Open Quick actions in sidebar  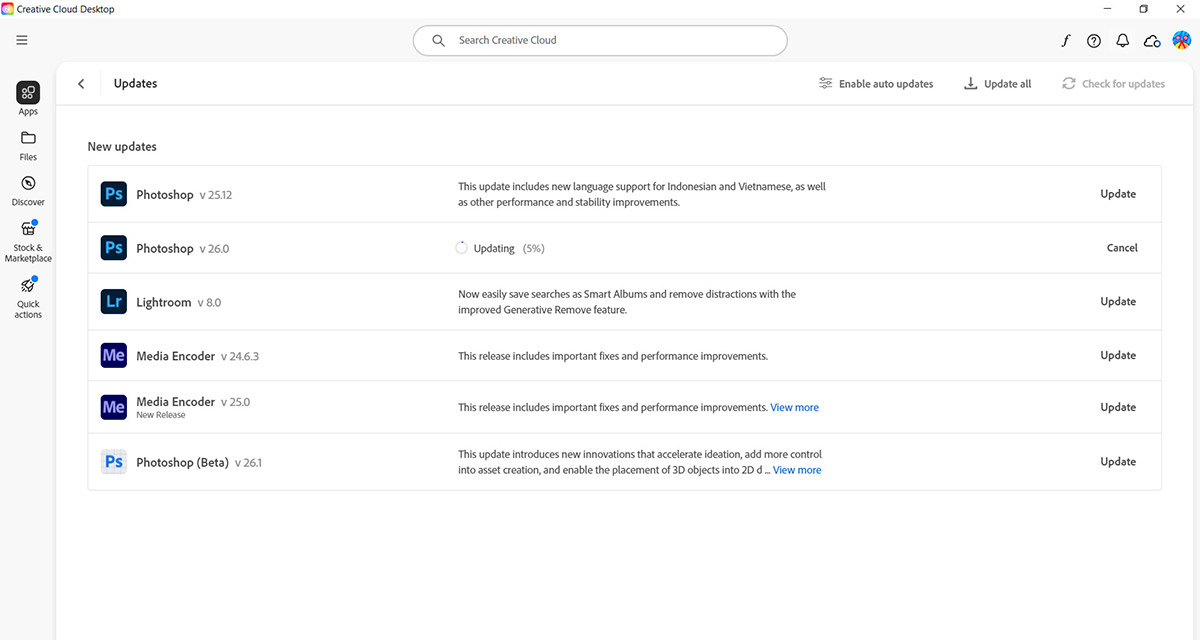point(28,297)
